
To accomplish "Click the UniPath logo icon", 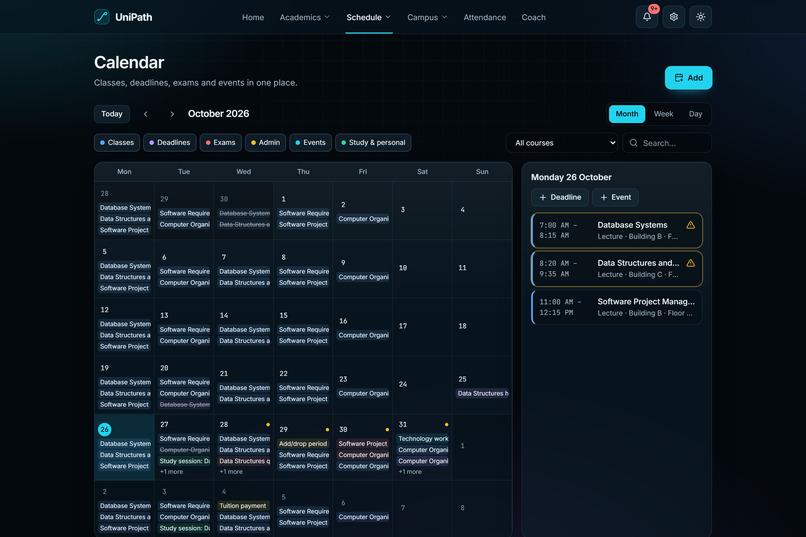I will (102, 17).
